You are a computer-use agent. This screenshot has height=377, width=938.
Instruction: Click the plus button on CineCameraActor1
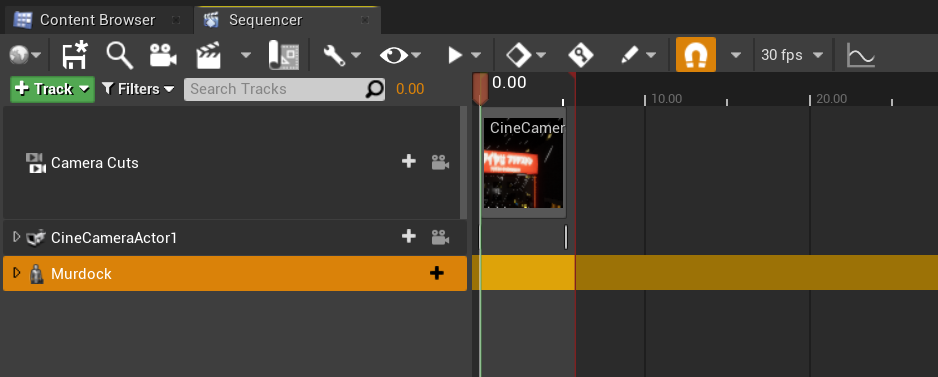(409, 236)
